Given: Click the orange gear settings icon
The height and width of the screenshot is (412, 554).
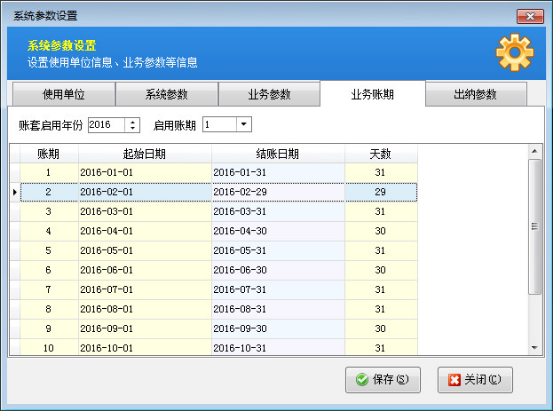Looking at the screenshot, I should pos(514,52).
